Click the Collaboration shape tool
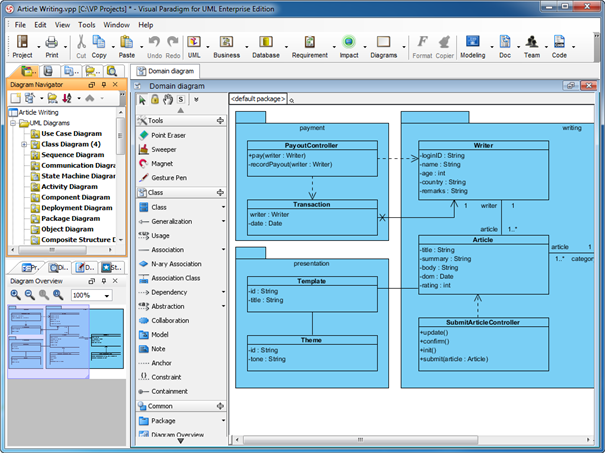 (169, 320)
